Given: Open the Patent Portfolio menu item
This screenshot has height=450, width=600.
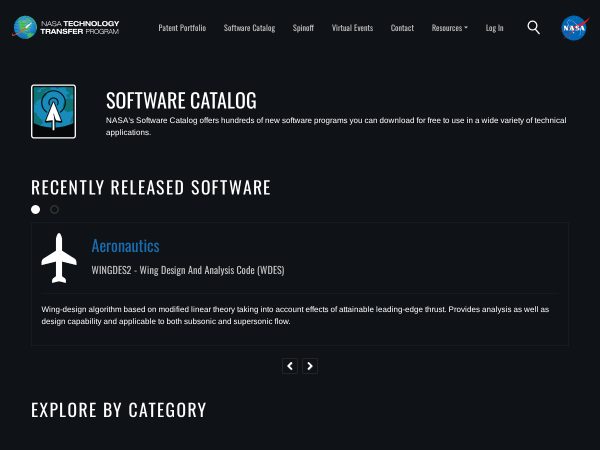Looking at the screenshot, I should [x=182, y=28].
